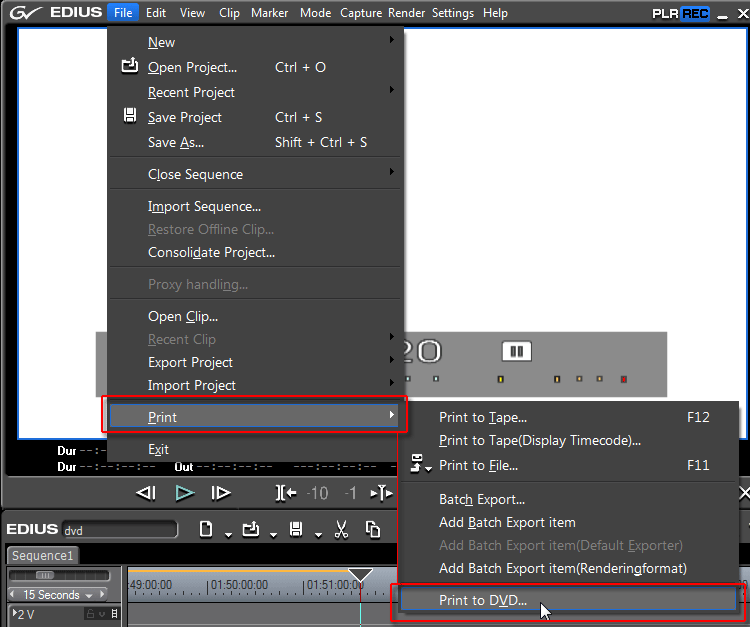This screenshot has height=627, width=750.
Task: Click the timeline scale increase arrow
Action: pos(102,594)
